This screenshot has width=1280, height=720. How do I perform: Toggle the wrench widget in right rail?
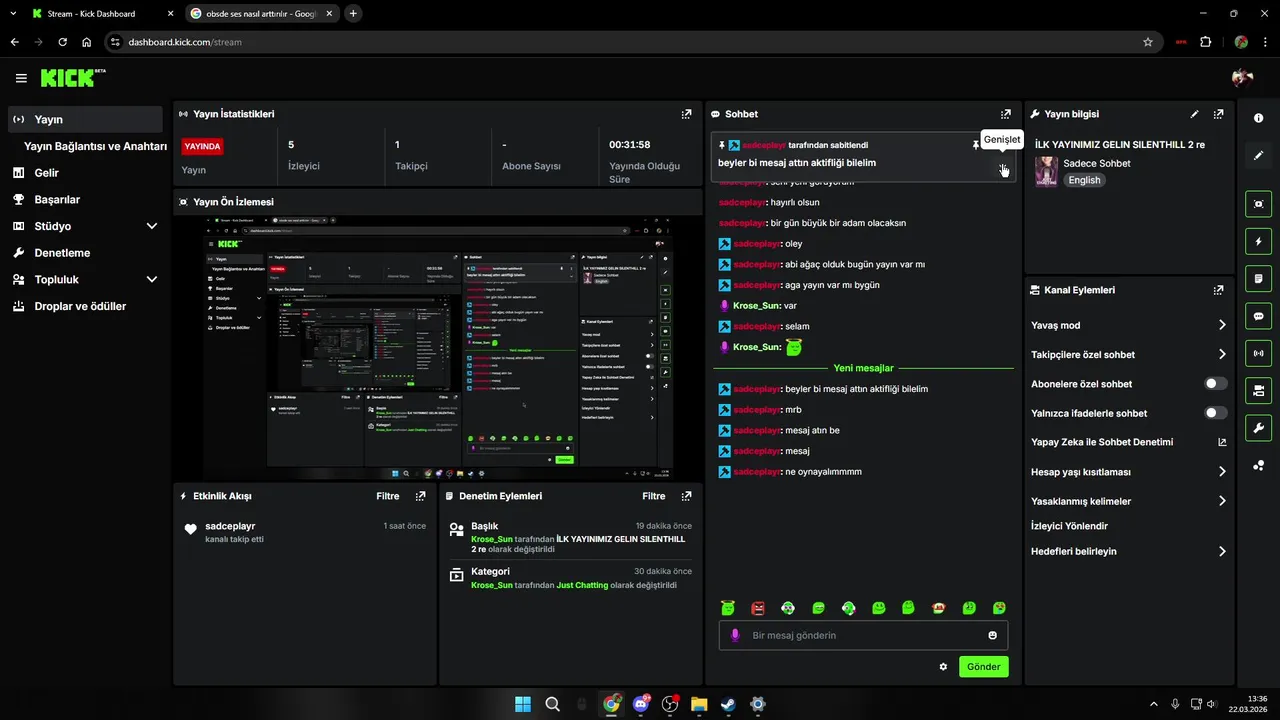[1258, 428]
